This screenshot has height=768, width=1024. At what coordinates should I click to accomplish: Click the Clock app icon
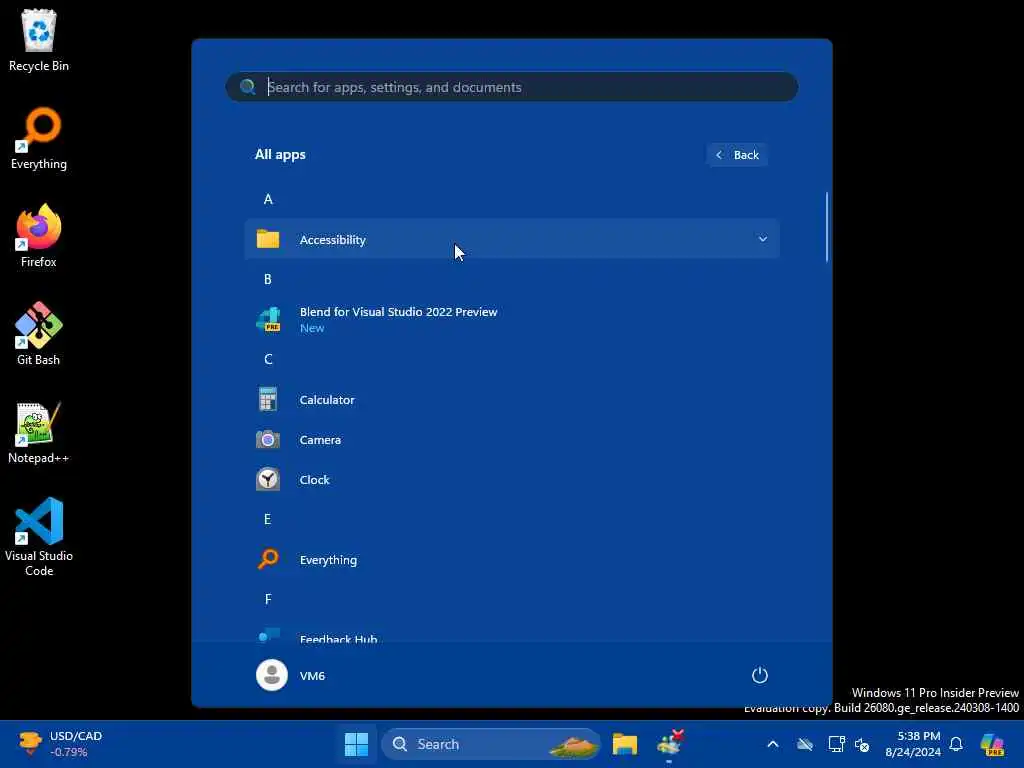[x=268, y=479]
